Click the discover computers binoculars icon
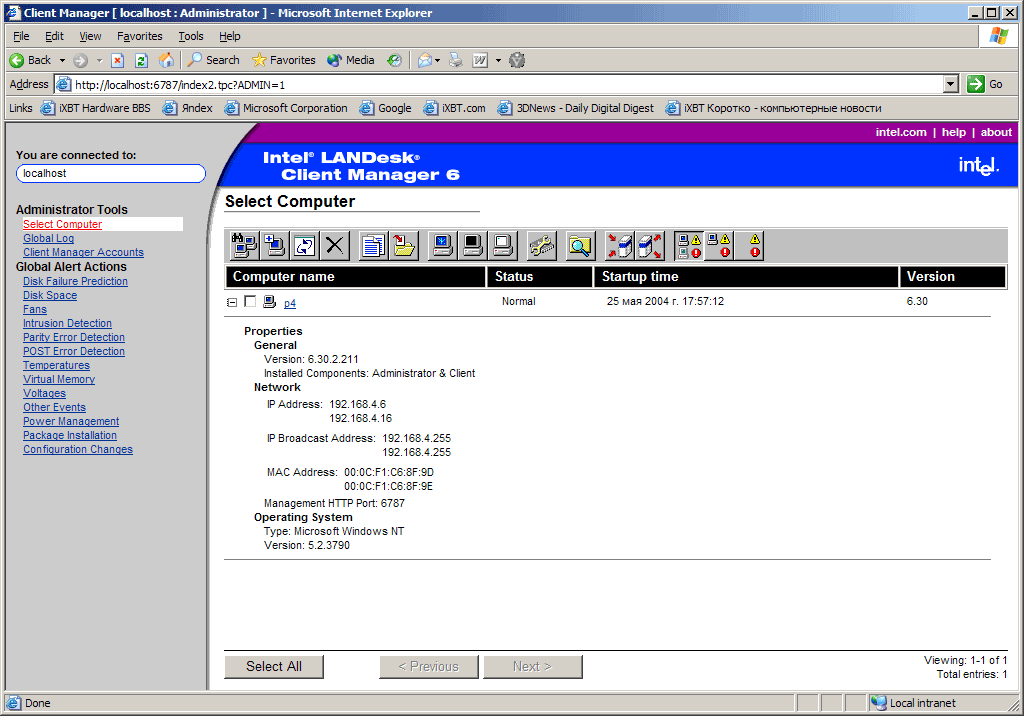 point(245,246)
